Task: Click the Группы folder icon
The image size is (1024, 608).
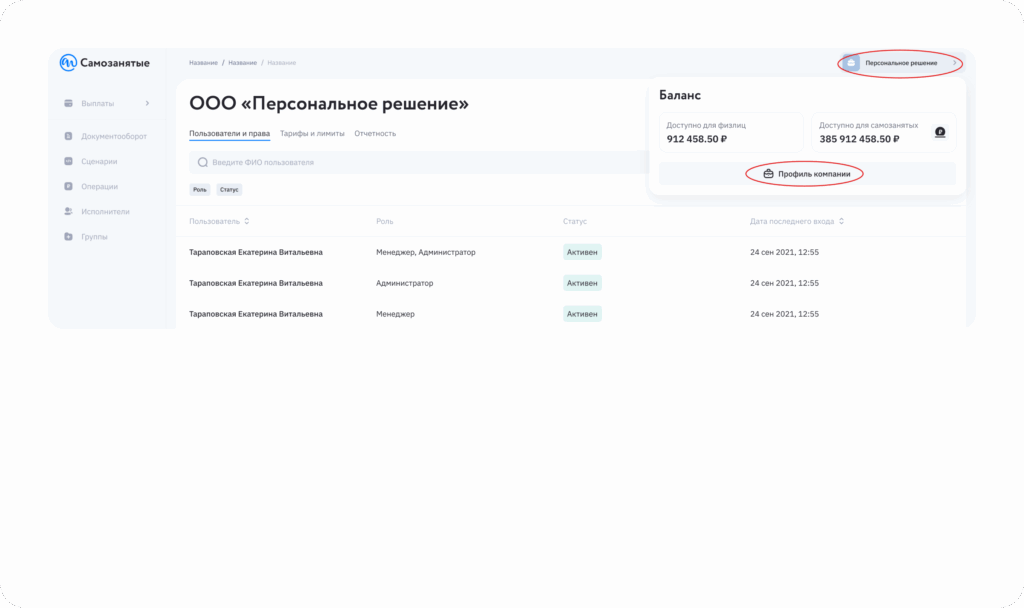Action: (68, 237)
